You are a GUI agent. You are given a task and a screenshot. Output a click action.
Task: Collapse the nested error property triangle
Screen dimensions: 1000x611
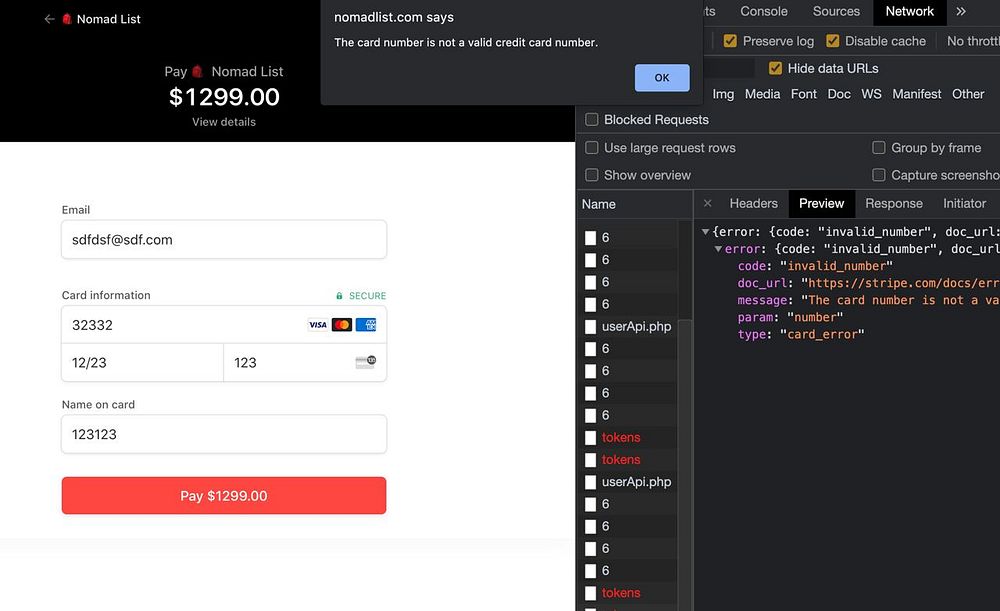tap(718, 249)
